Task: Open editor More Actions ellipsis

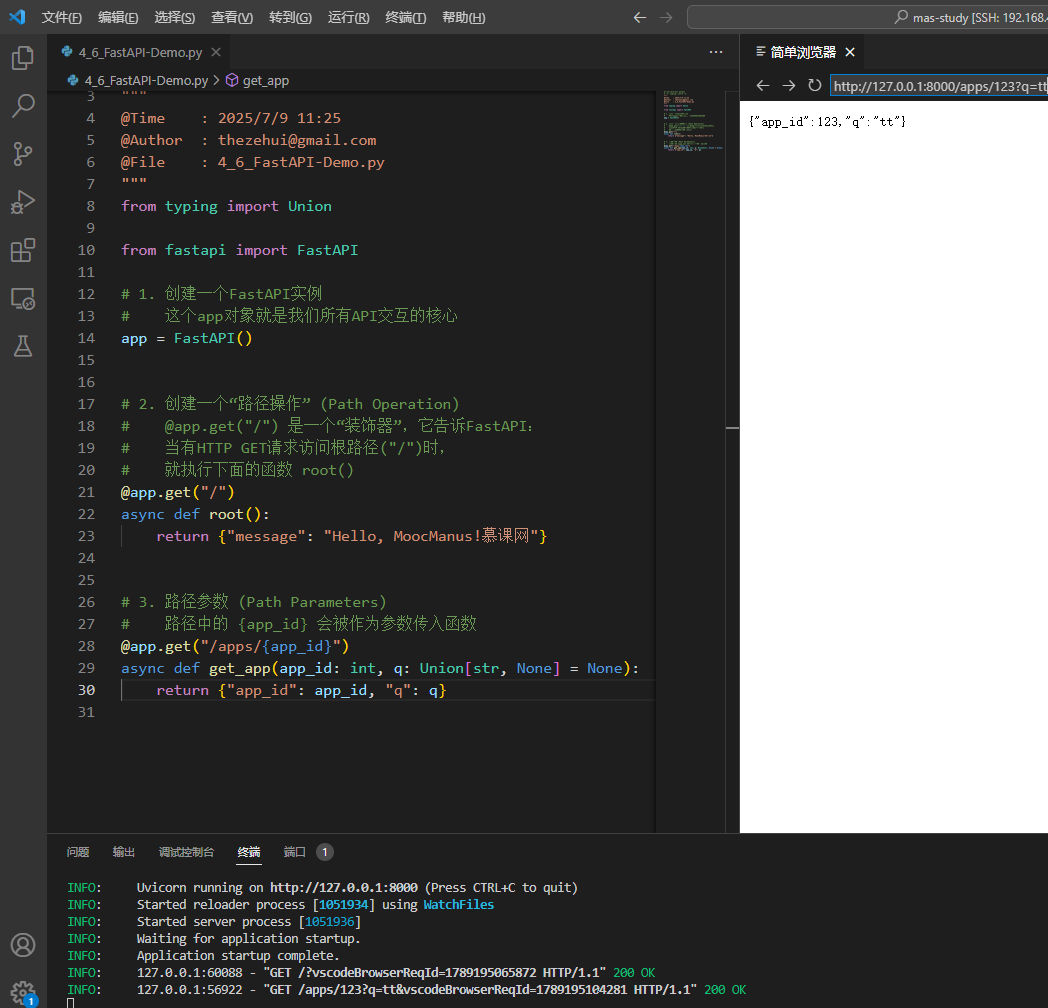Action: 716,52
